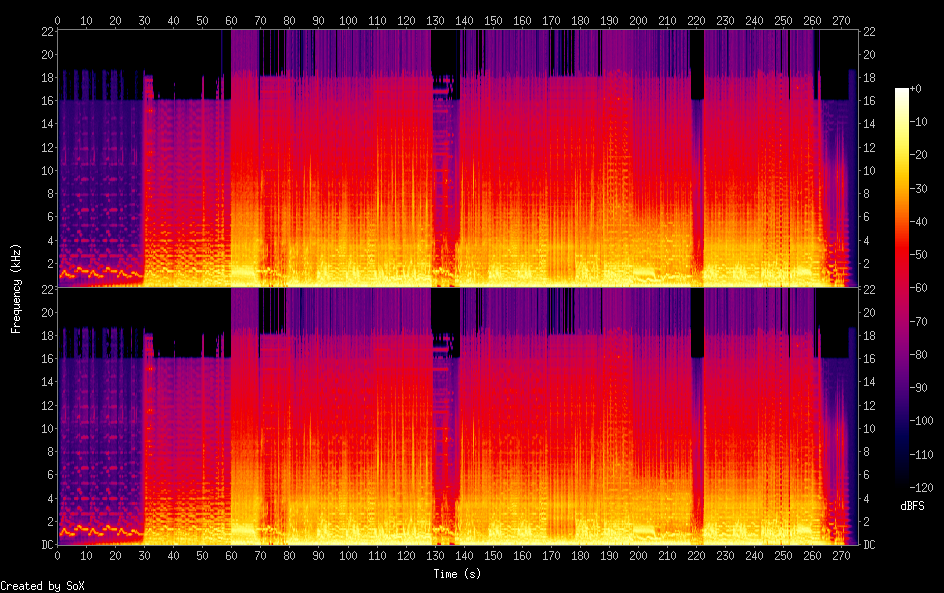This screenshot has width=944, height=593.
Task: Click the "Created by SoX" credit text
Action: (x=42, y=586)
